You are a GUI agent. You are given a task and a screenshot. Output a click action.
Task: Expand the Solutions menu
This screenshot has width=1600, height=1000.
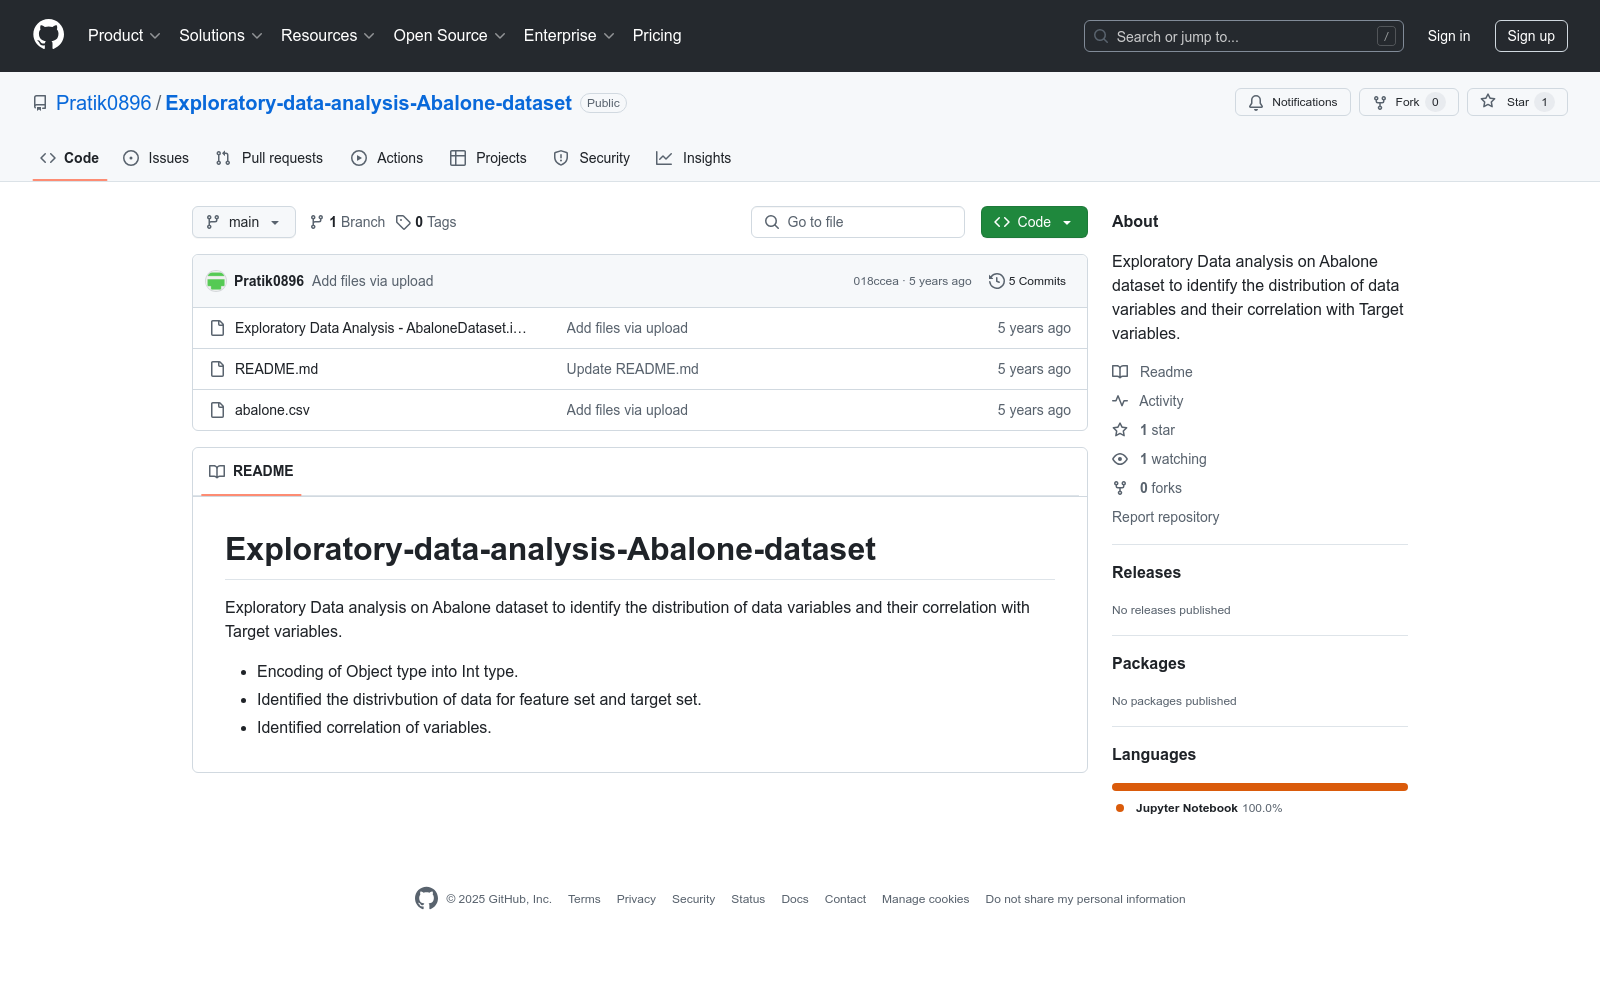221,36
